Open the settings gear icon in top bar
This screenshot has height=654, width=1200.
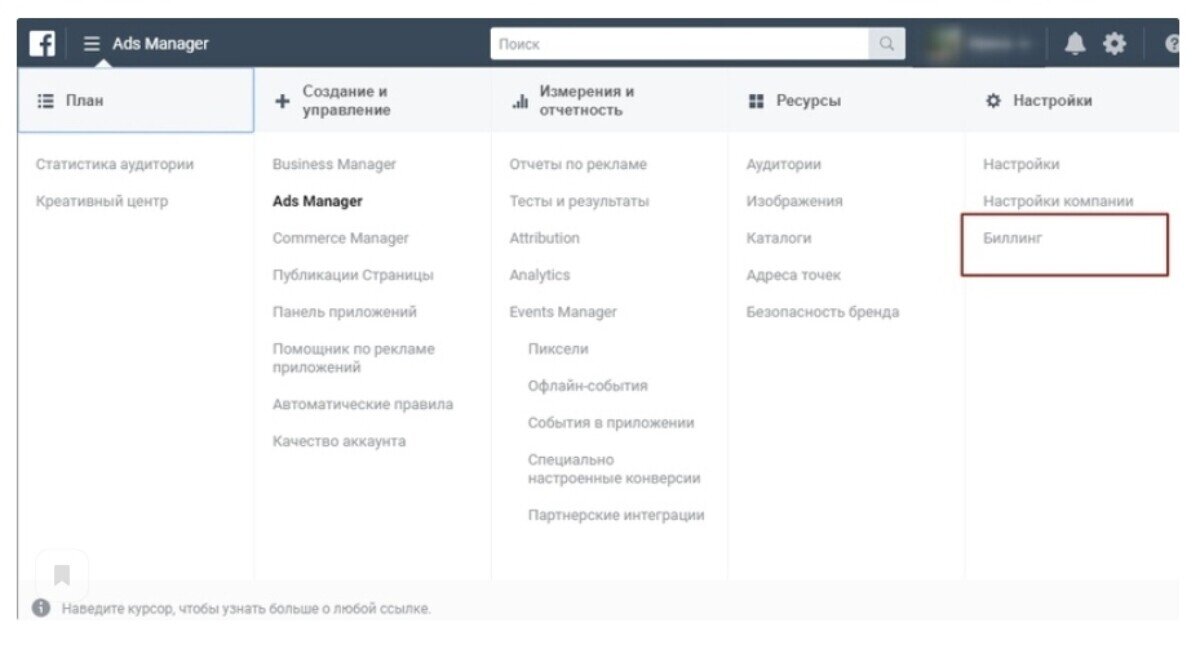click(x=1114, y=44)
